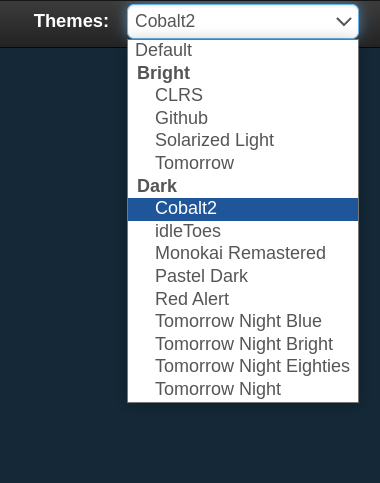Select the last Tomorrow Night option
This screenshot has height=483, width=380.
[243, 389]
